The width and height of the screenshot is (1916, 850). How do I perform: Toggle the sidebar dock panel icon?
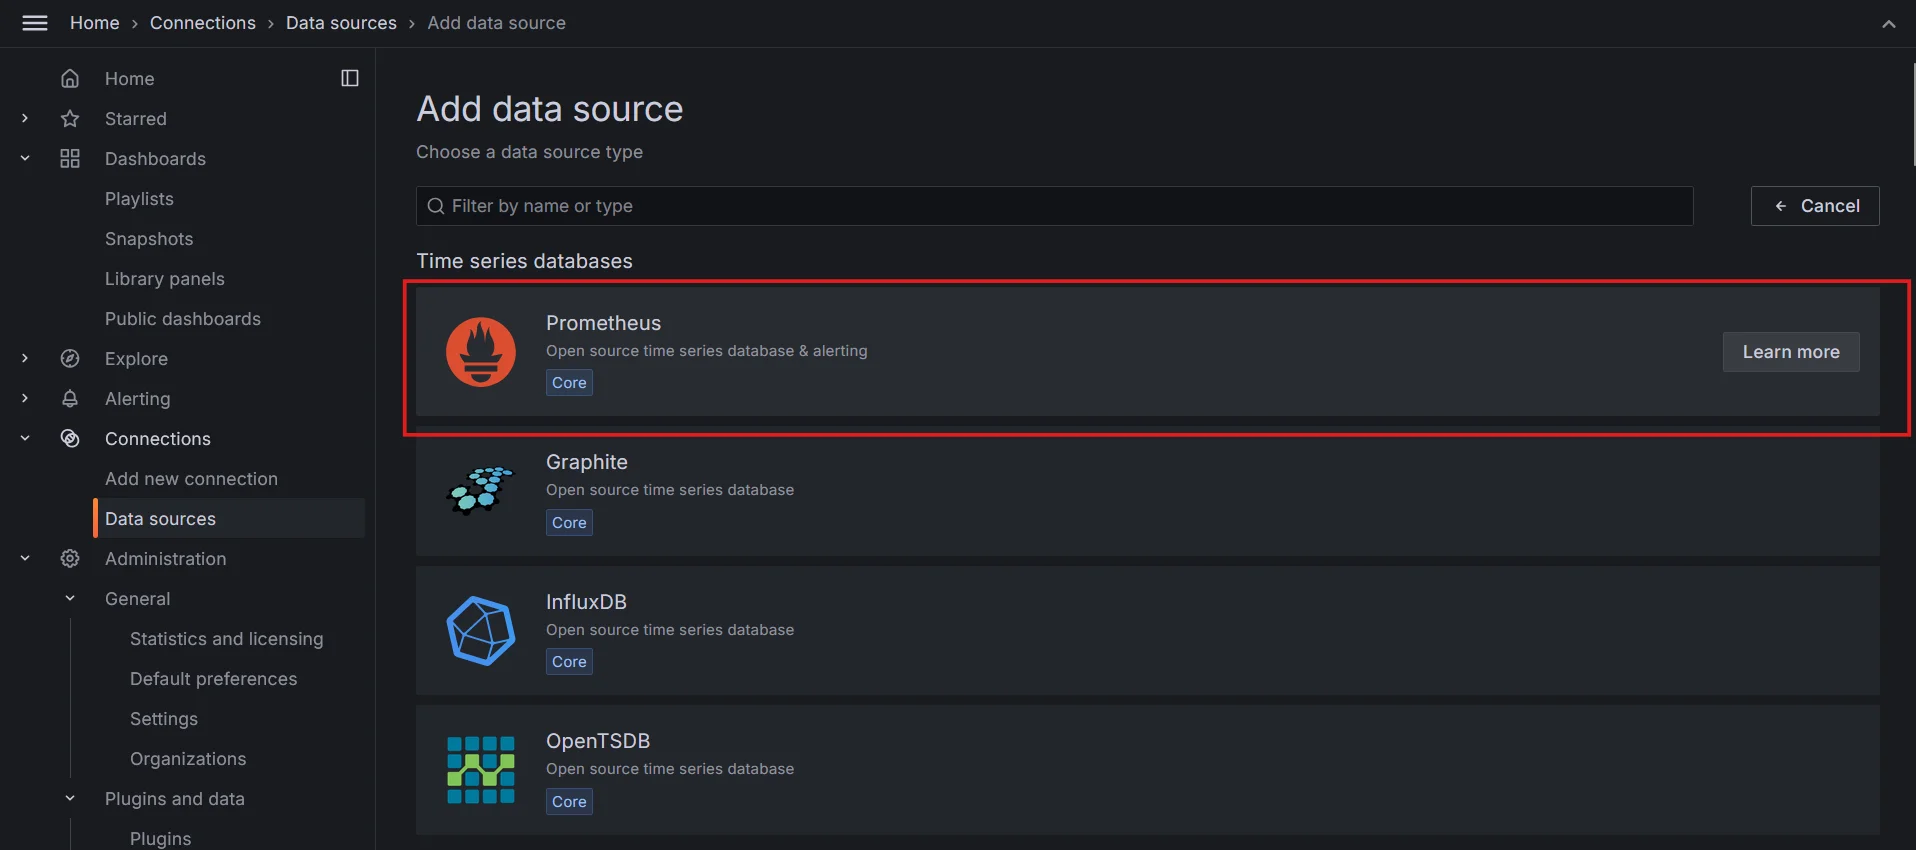(350, 79)
